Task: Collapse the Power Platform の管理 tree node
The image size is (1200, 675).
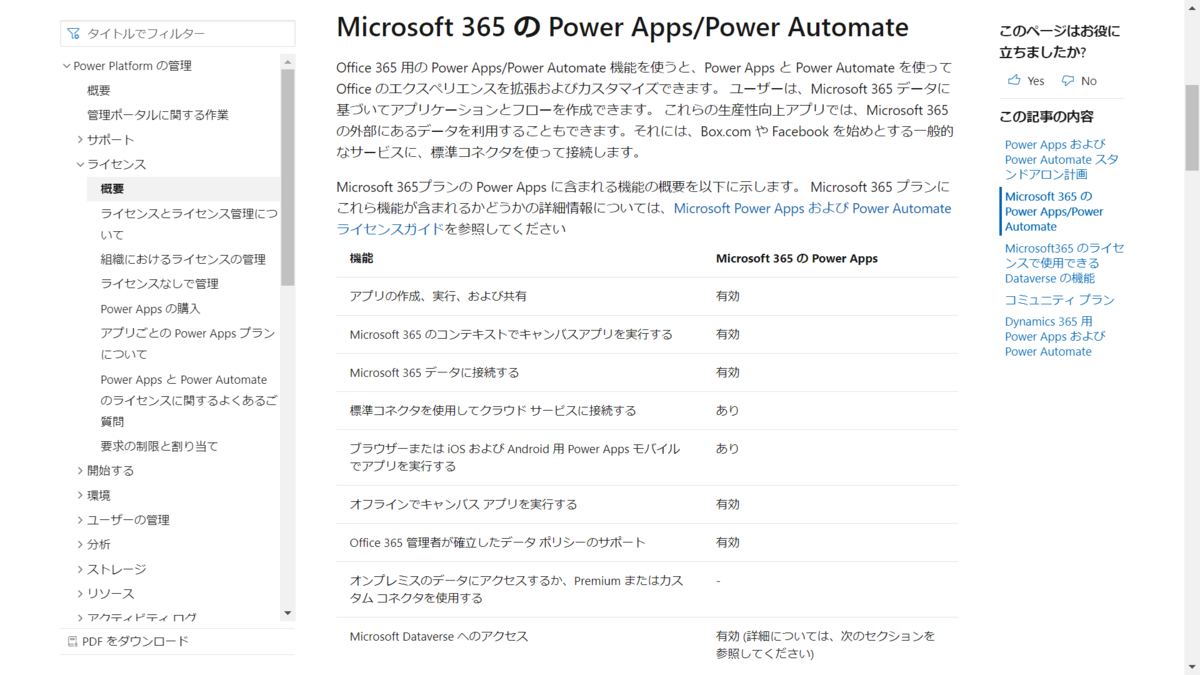Action: (67, 66)
